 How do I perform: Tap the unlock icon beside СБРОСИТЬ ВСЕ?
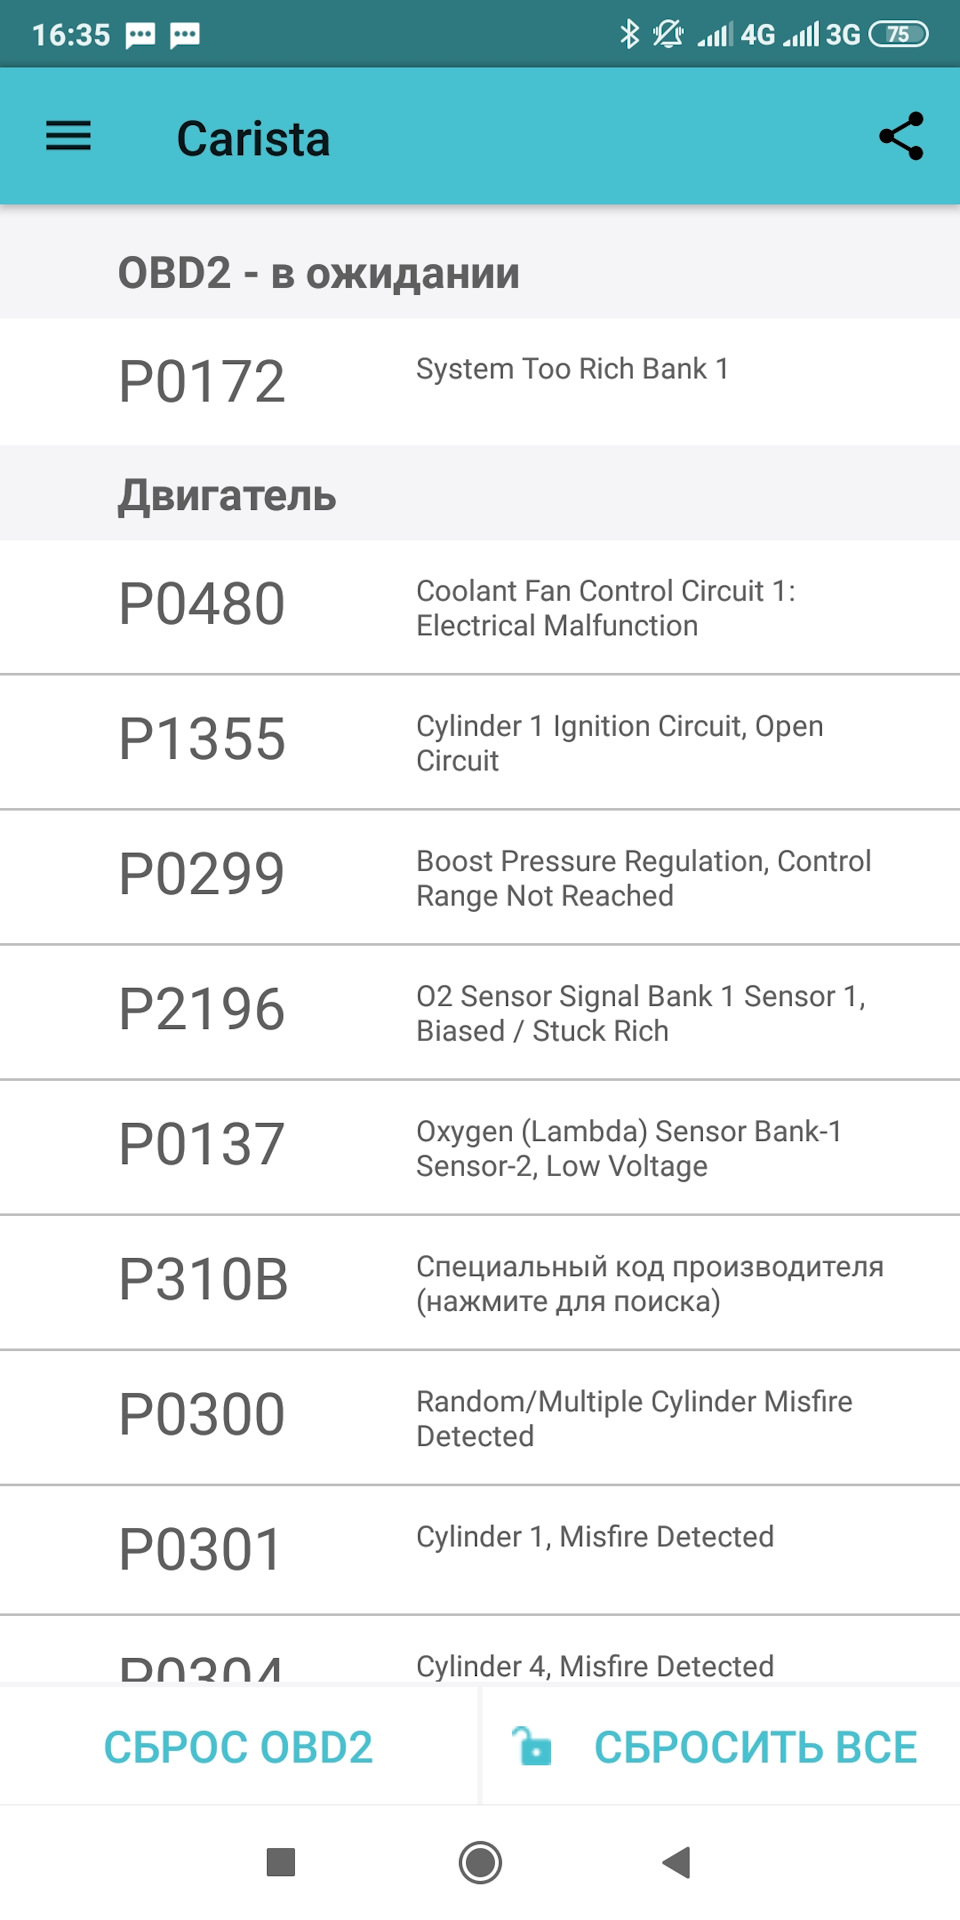point(532,1746)
